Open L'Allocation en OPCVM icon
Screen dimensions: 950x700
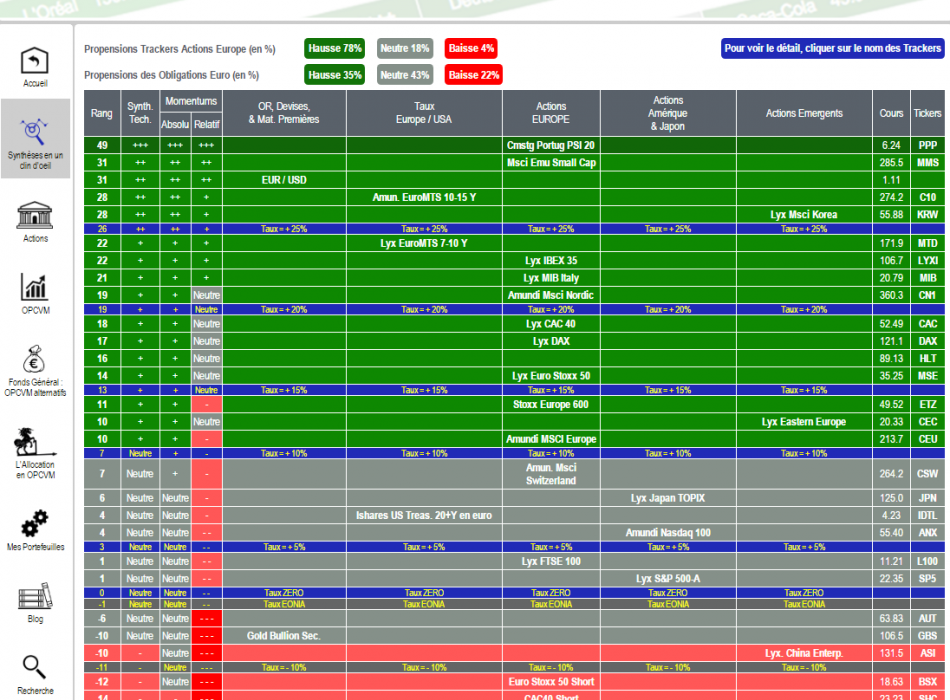[x=35, y=442]
